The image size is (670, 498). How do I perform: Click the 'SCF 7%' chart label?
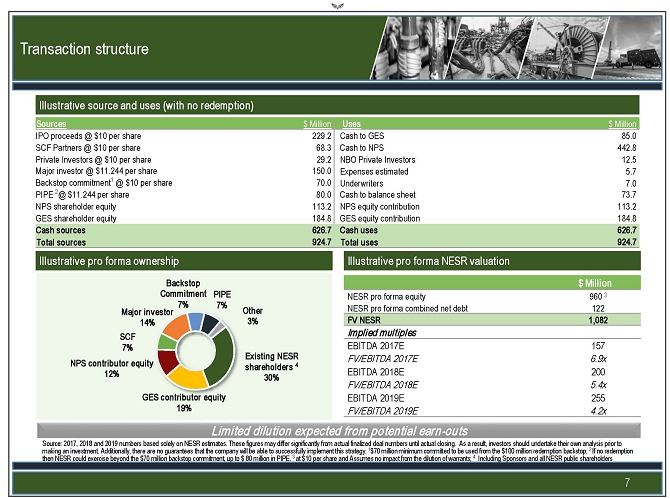(127, 342)
